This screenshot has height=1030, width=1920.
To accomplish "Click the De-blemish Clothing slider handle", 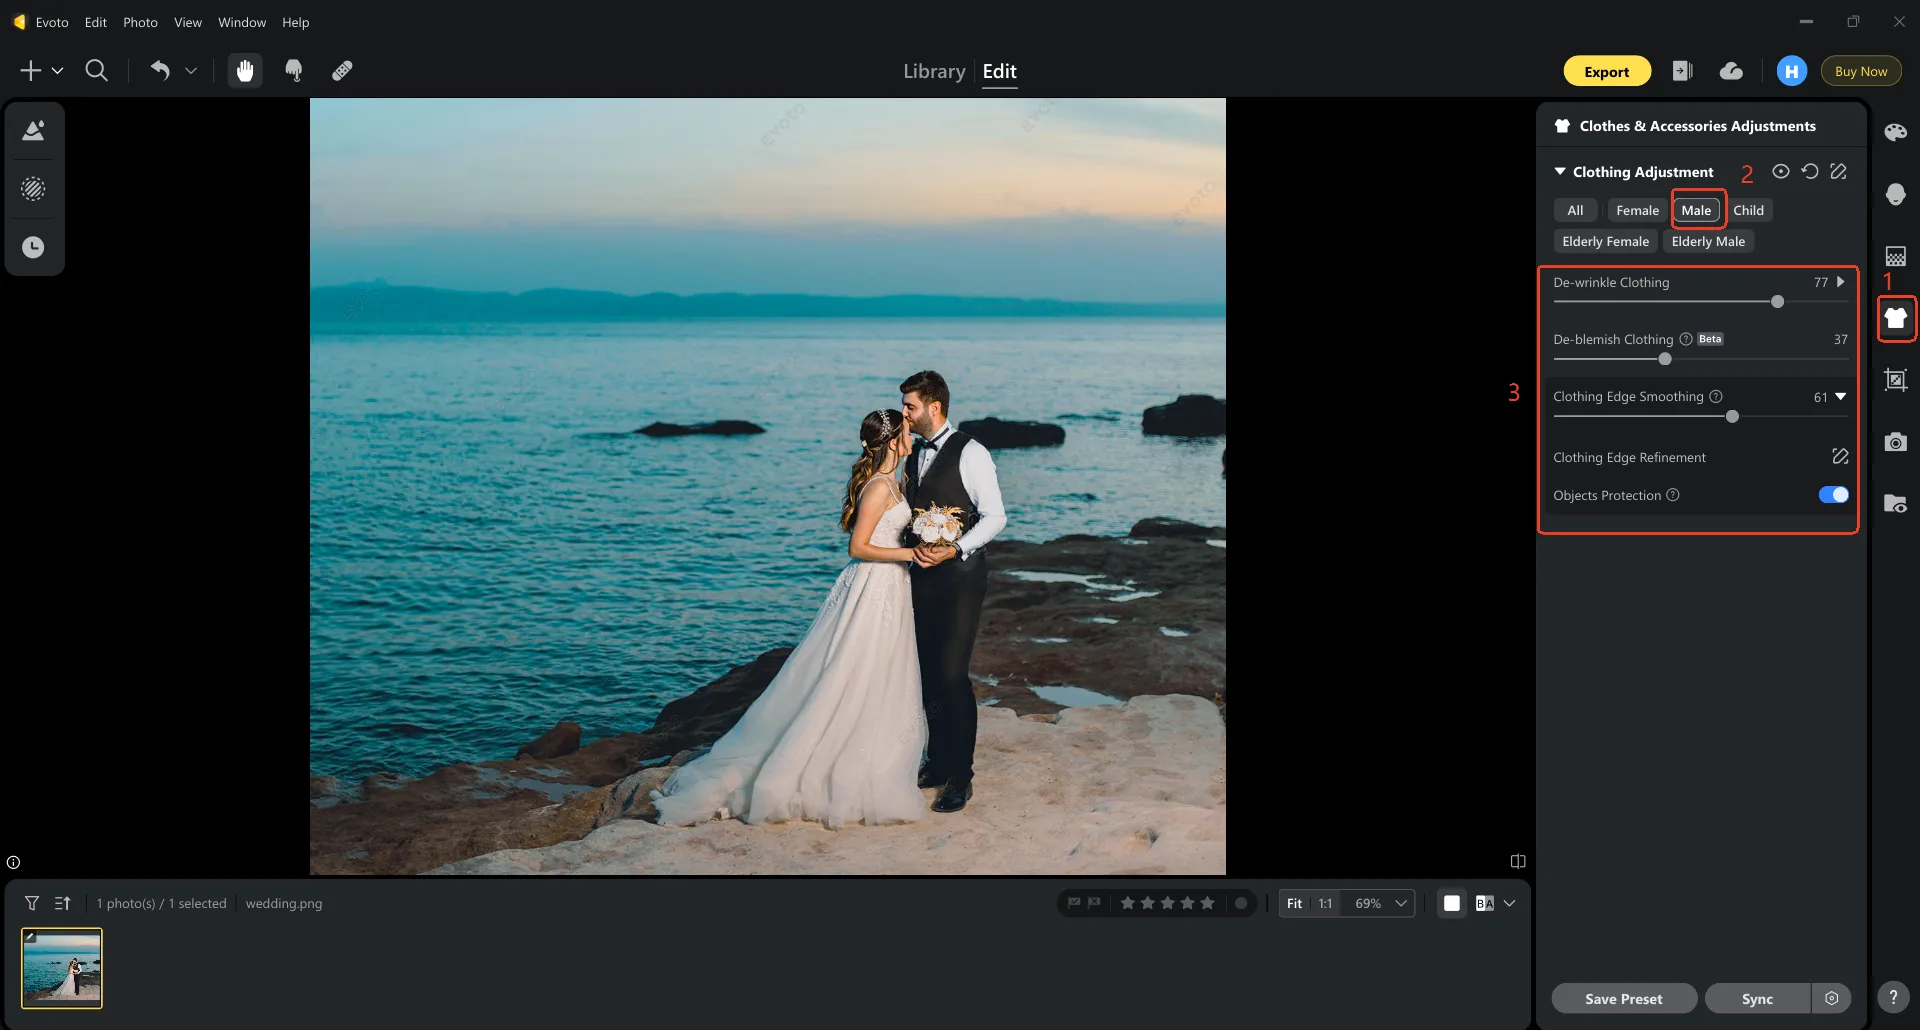I will (1665, 359).
